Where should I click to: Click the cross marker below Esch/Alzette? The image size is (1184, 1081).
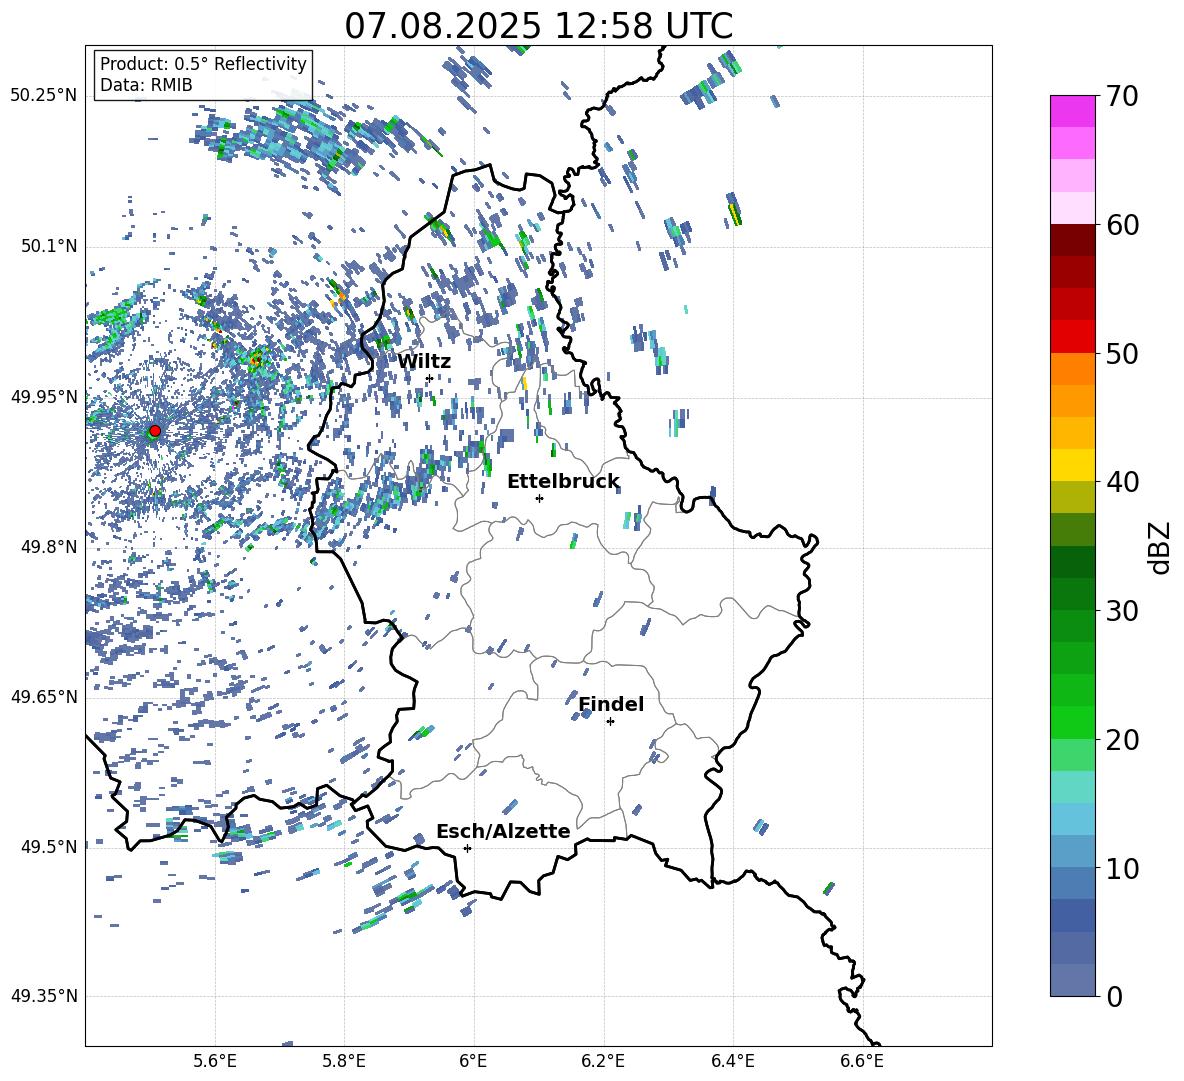click(x=467, y=848)
